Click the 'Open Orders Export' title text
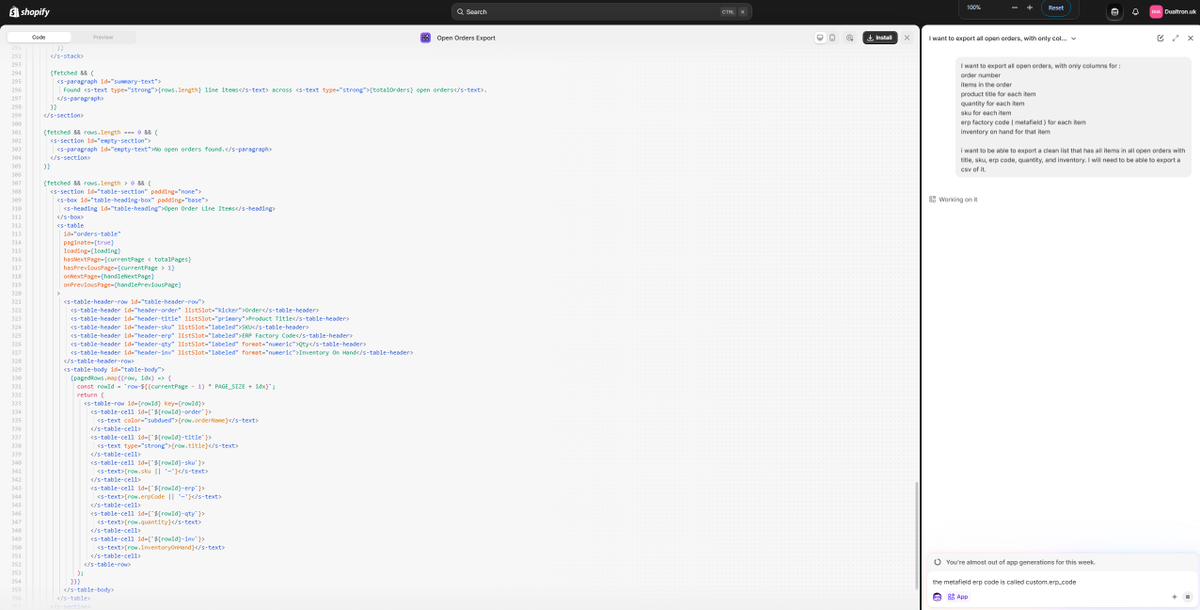The height and width of the screenshot is (610, 1200). 466,38
